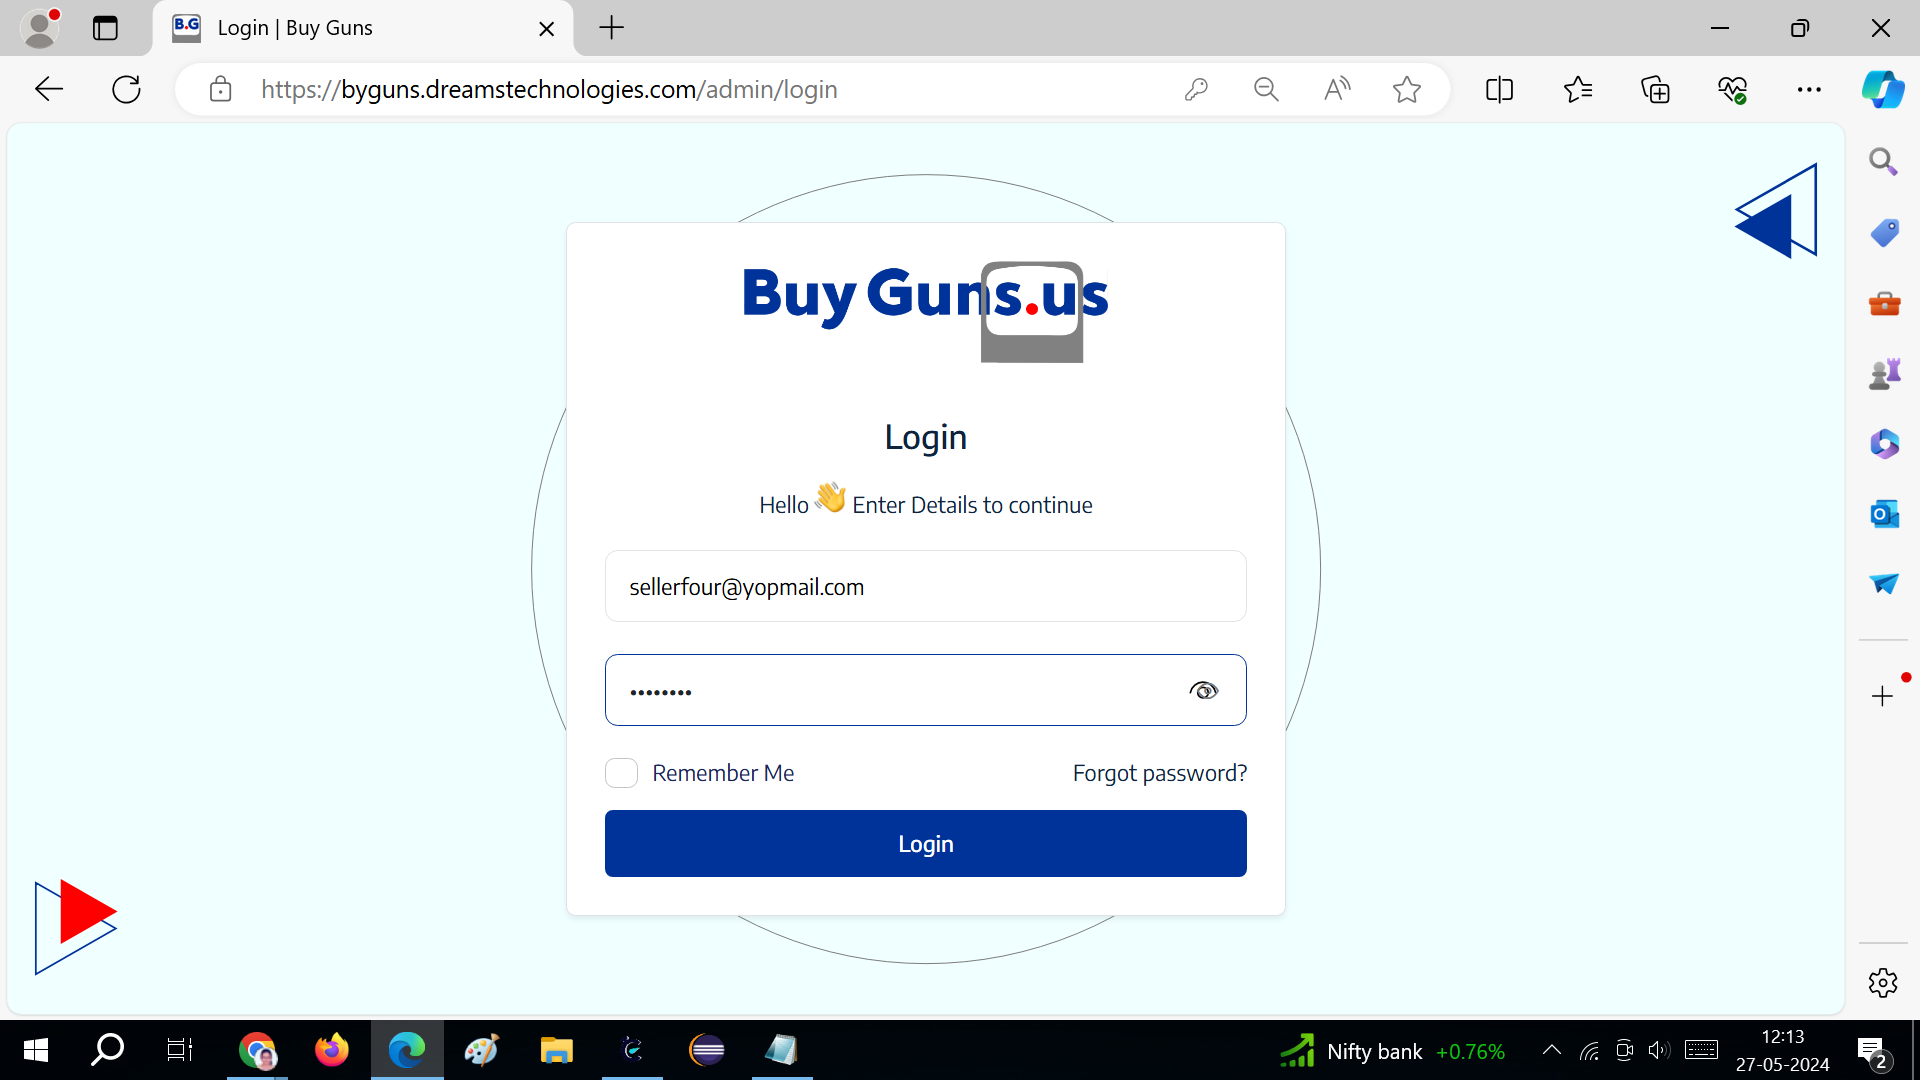The width and height of the screenshot is (1920, 1080).
Task: Switch to Chrome in the taskbar
Action: pyautogui.click(x=258, y=1050)
